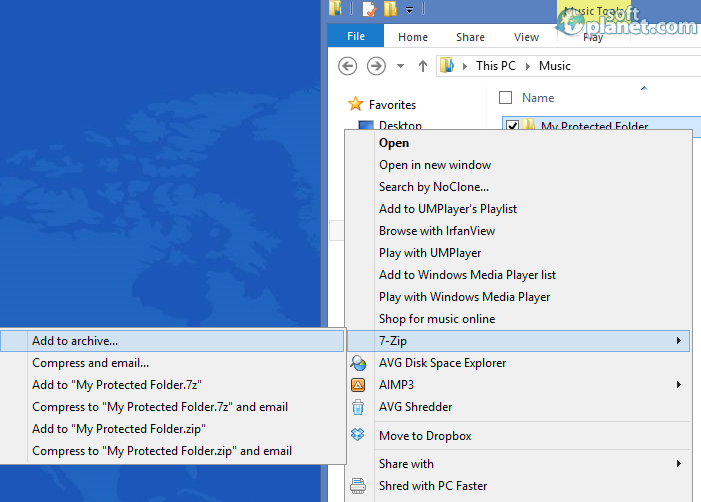Click the orange AIMP3 icon

[x=358, y=385]
